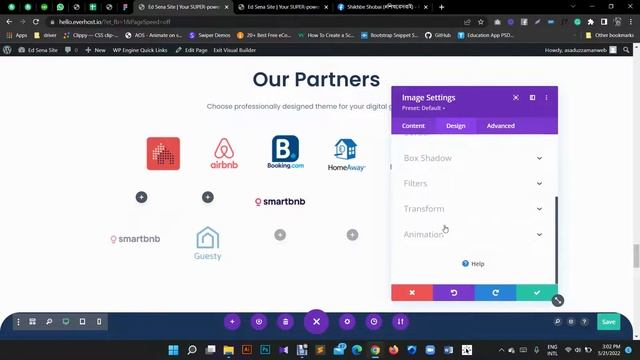Click the modal drag-resize corner handle

pos(558,300)
